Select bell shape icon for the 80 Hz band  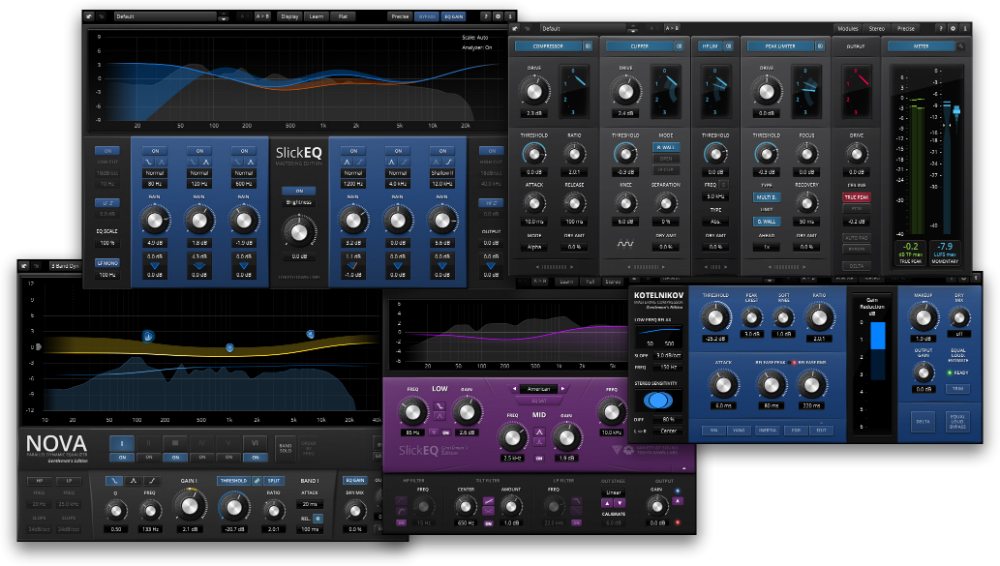(x=161, y=162)
